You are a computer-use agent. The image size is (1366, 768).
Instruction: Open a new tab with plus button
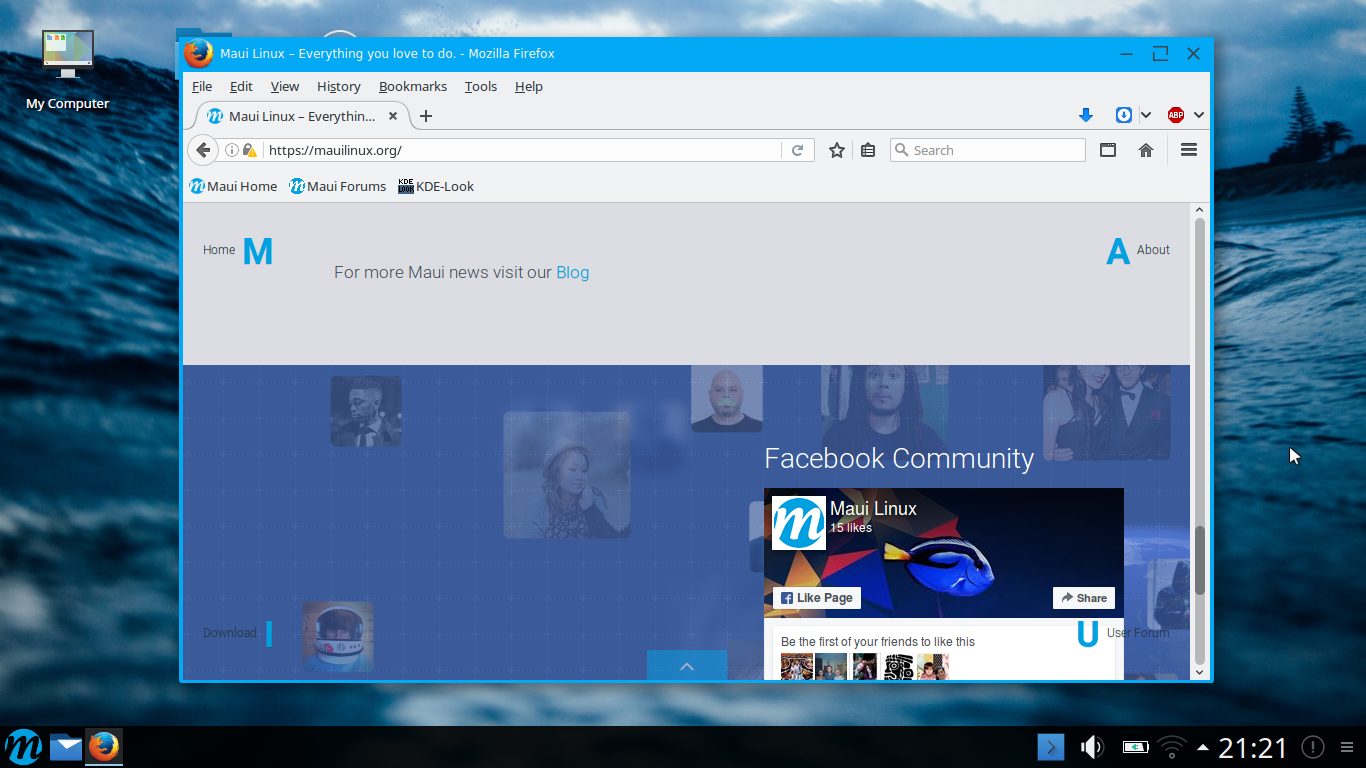point(426,116)
